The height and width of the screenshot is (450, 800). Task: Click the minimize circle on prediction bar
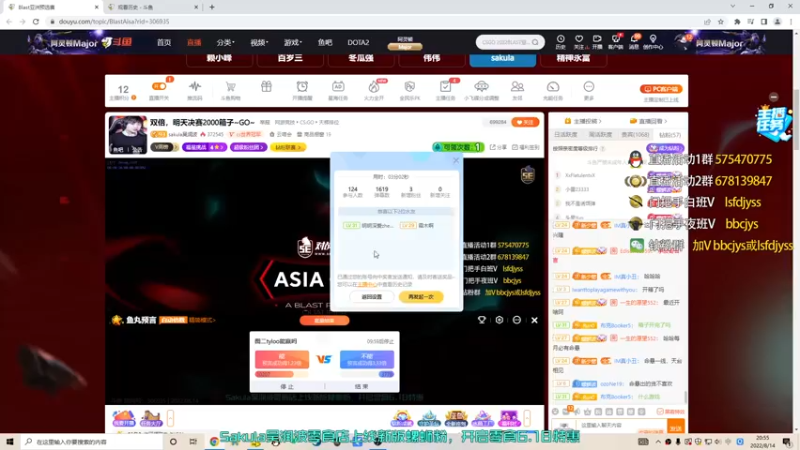click(x=517, y=320)
